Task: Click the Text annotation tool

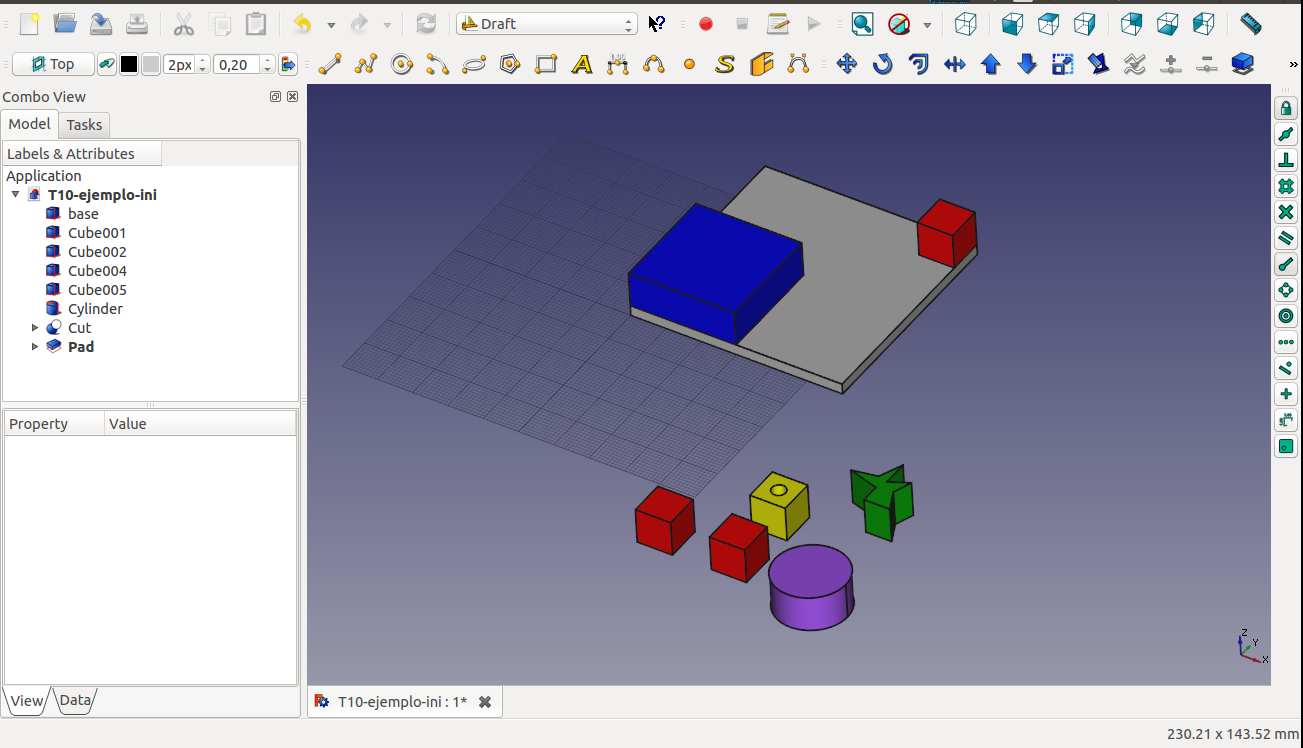Action: [582, 65]
